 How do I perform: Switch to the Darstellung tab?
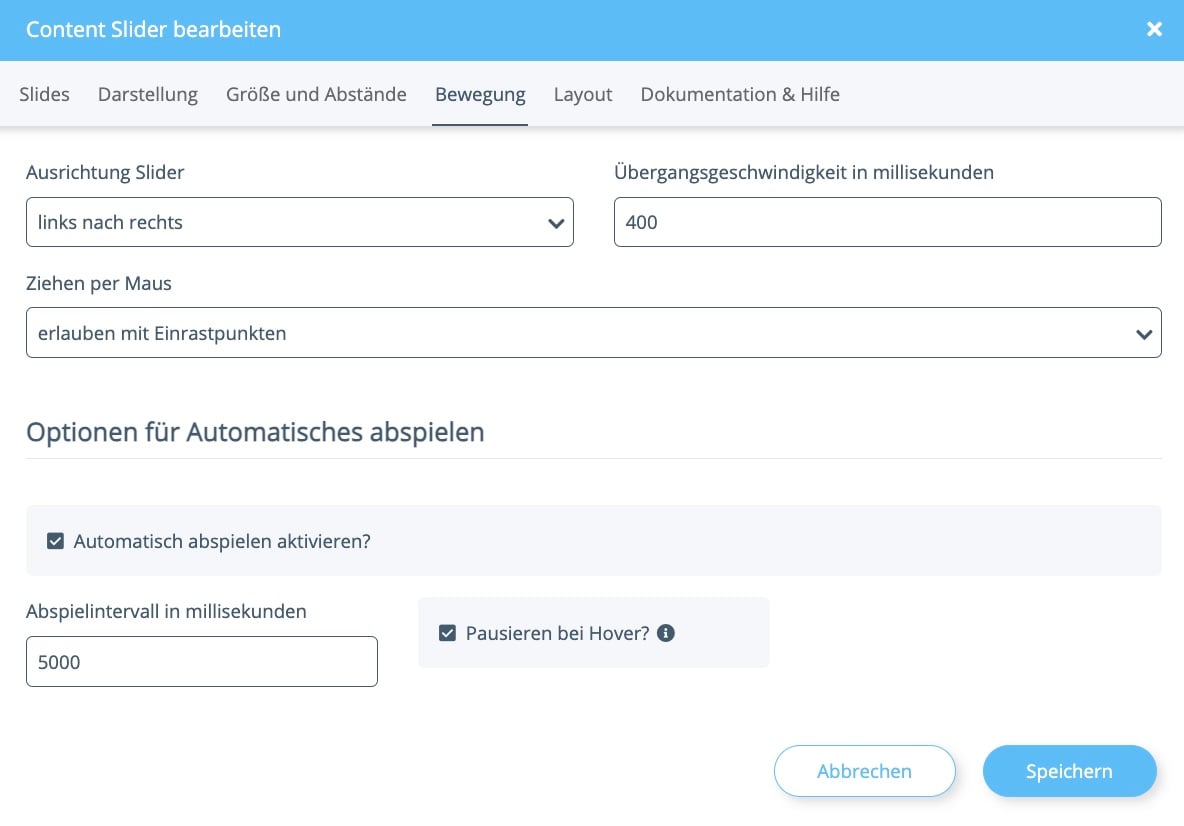148,94
